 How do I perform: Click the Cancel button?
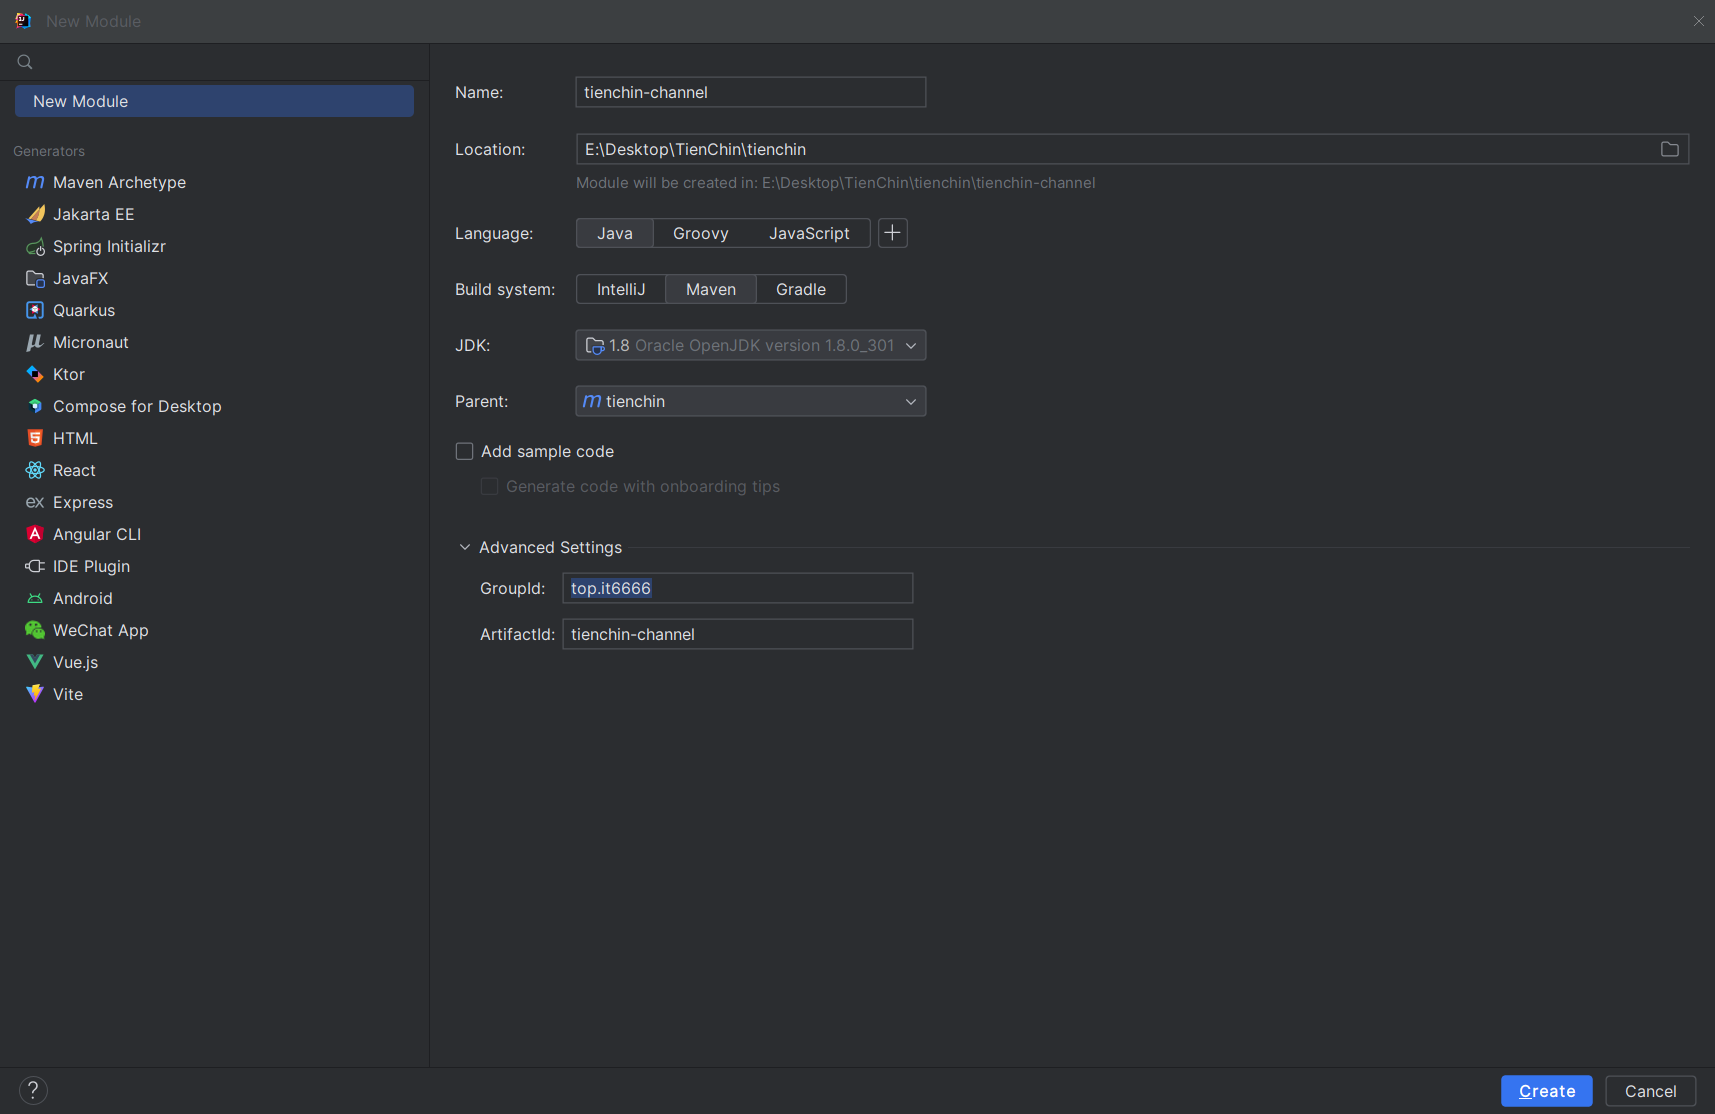tap(1651, 1091)
